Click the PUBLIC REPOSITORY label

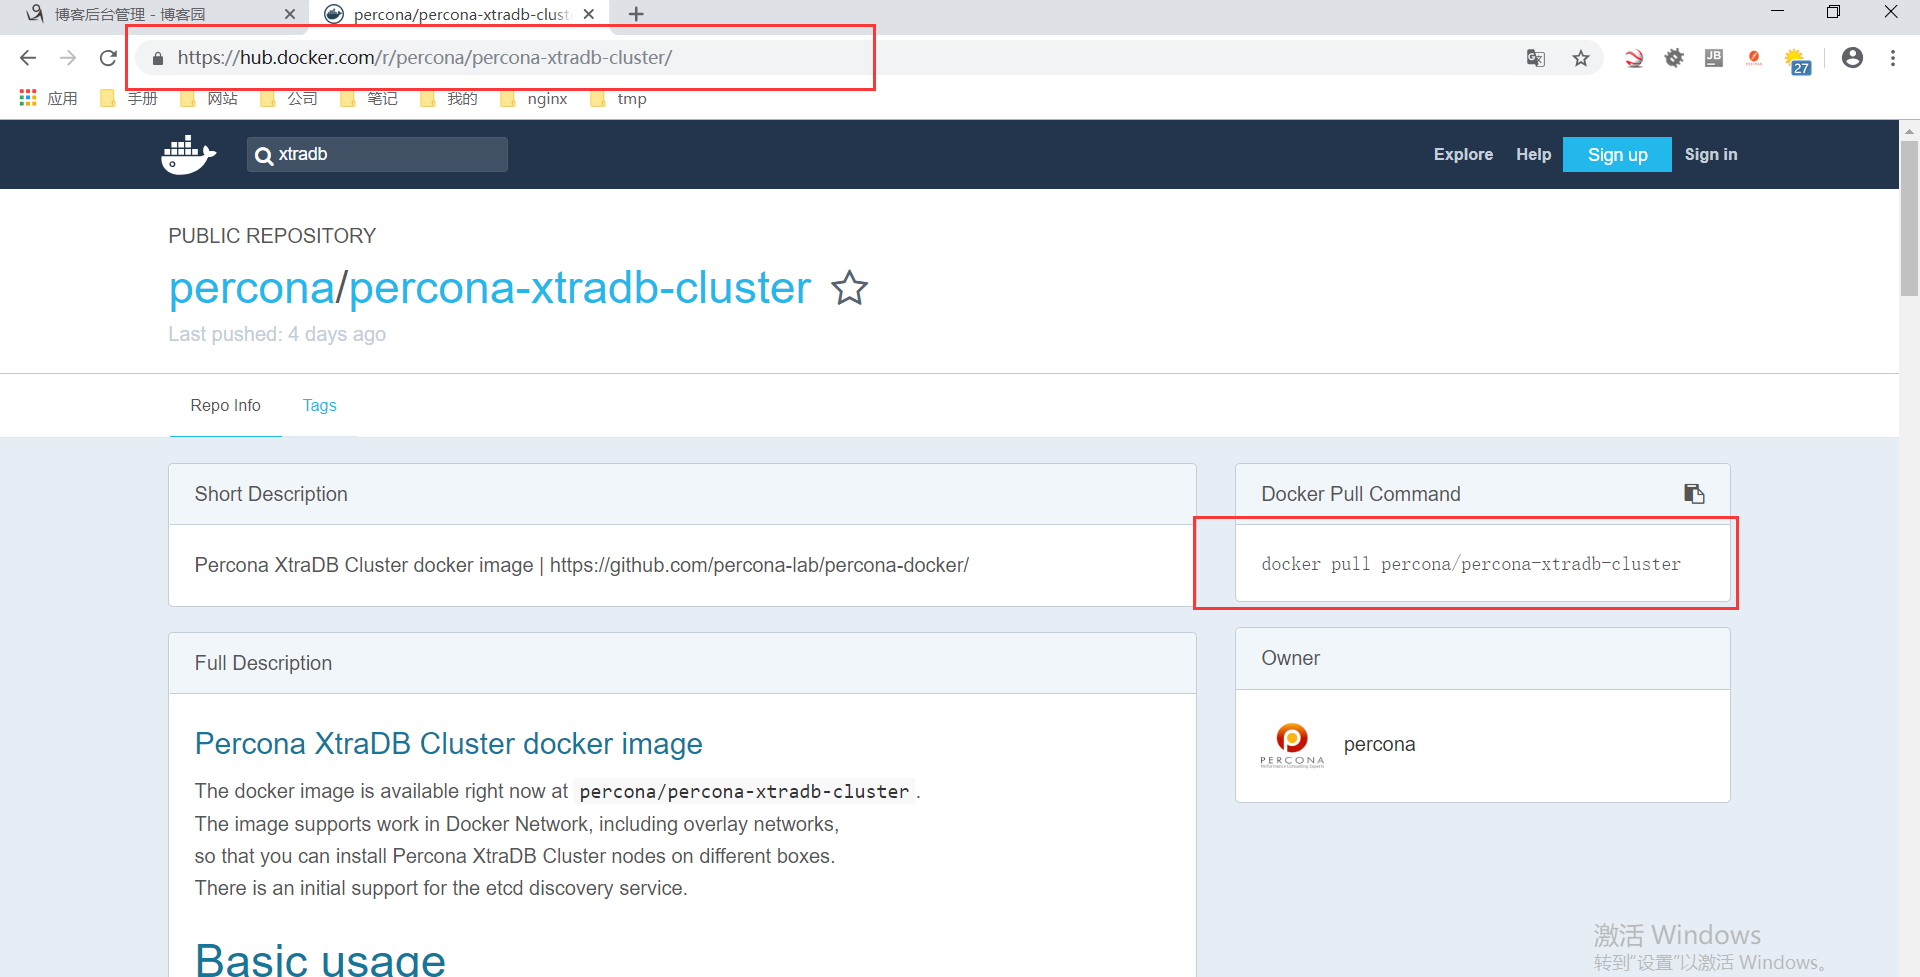[272, 236]
